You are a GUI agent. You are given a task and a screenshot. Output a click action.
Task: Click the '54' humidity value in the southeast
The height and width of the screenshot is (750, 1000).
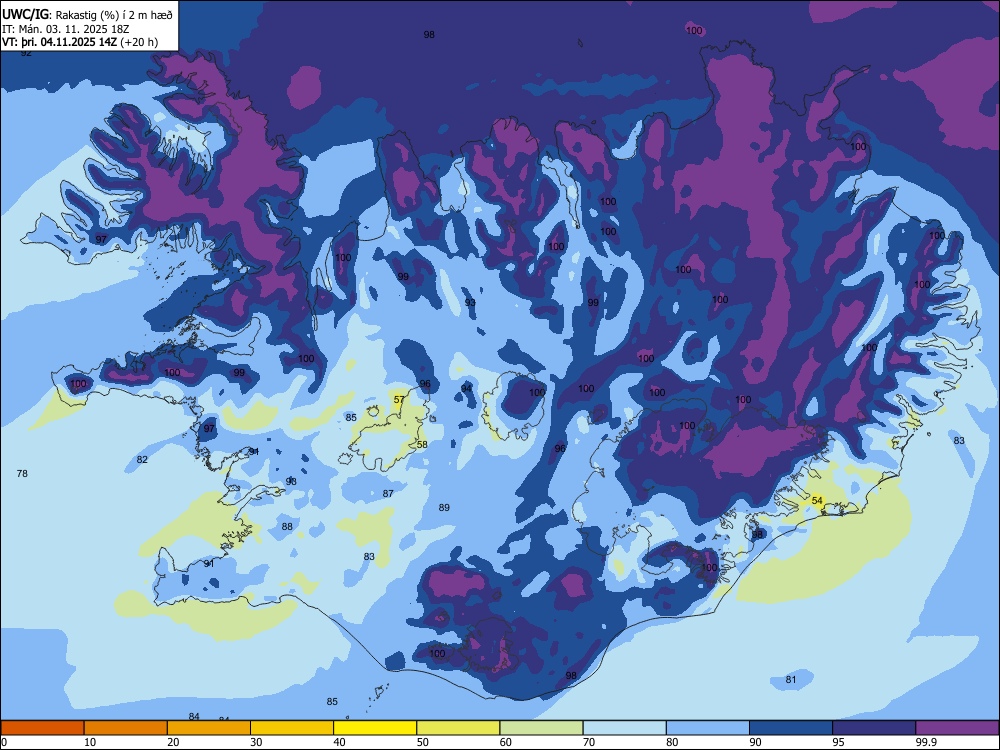(817, 501)
